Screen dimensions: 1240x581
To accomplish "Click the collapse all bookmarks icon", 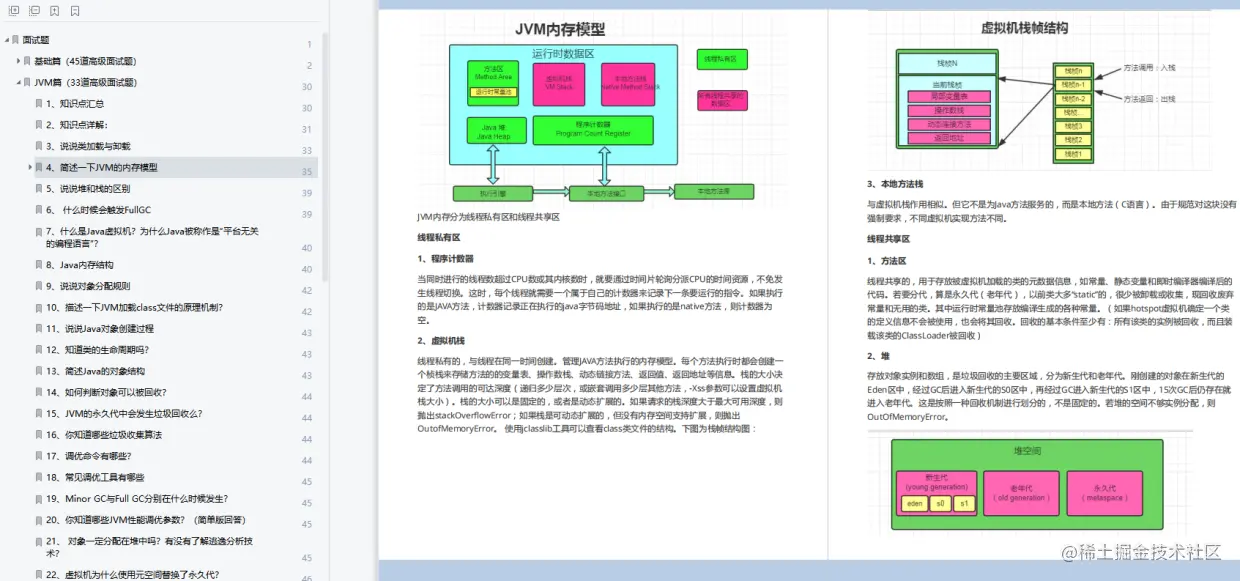I will [34, 11].
